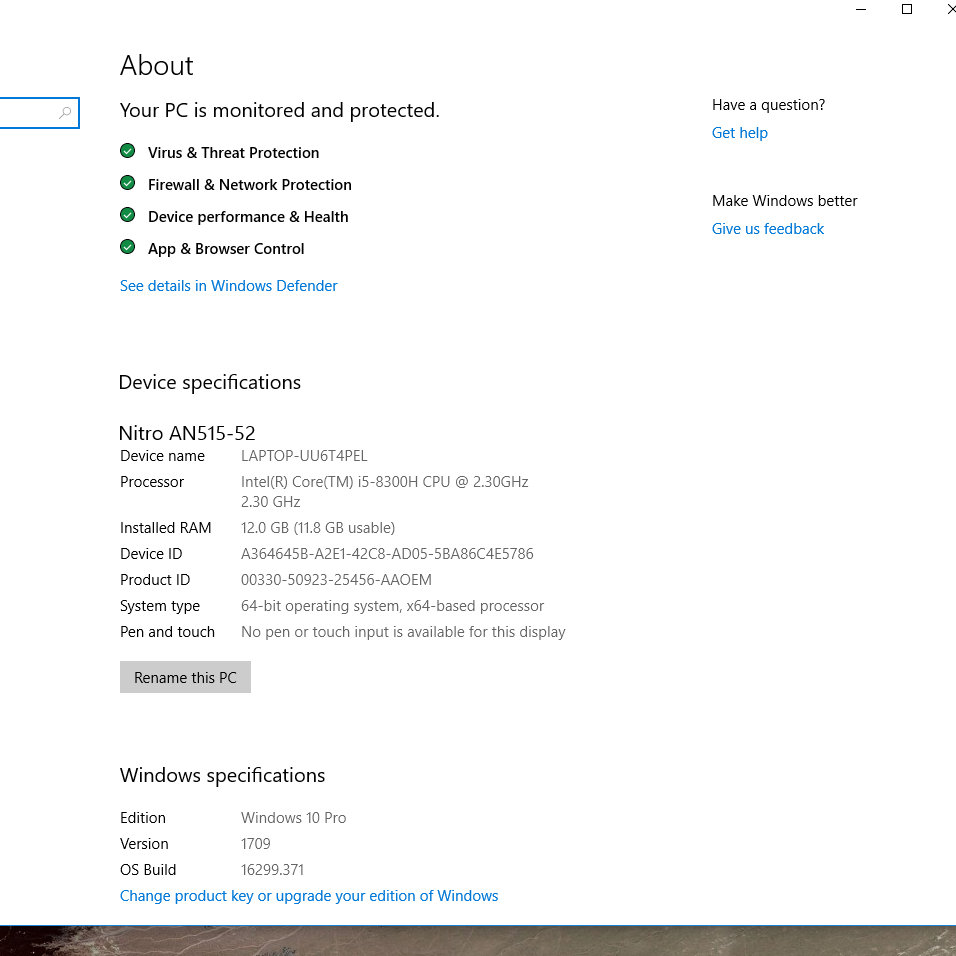Click Virus & Threat Protection label
This screenshot has height=956, width=956.
click(234, 152)
